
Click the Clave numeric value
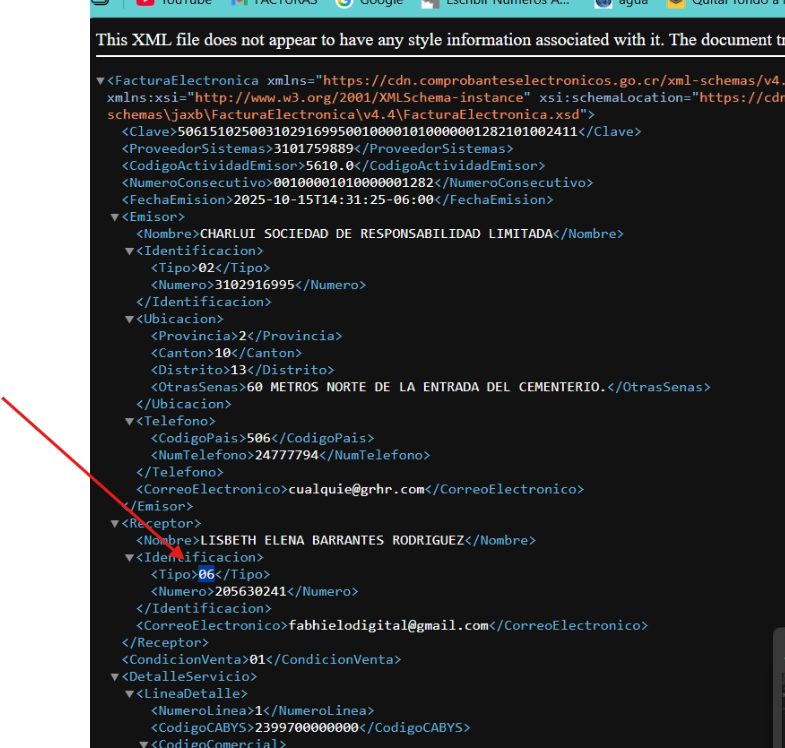click(x=377, y=132)
